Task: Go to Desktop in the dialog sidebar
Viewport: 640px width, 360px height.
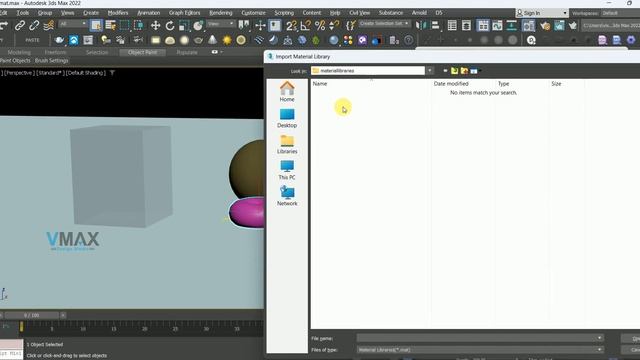Action: point(287,118)
